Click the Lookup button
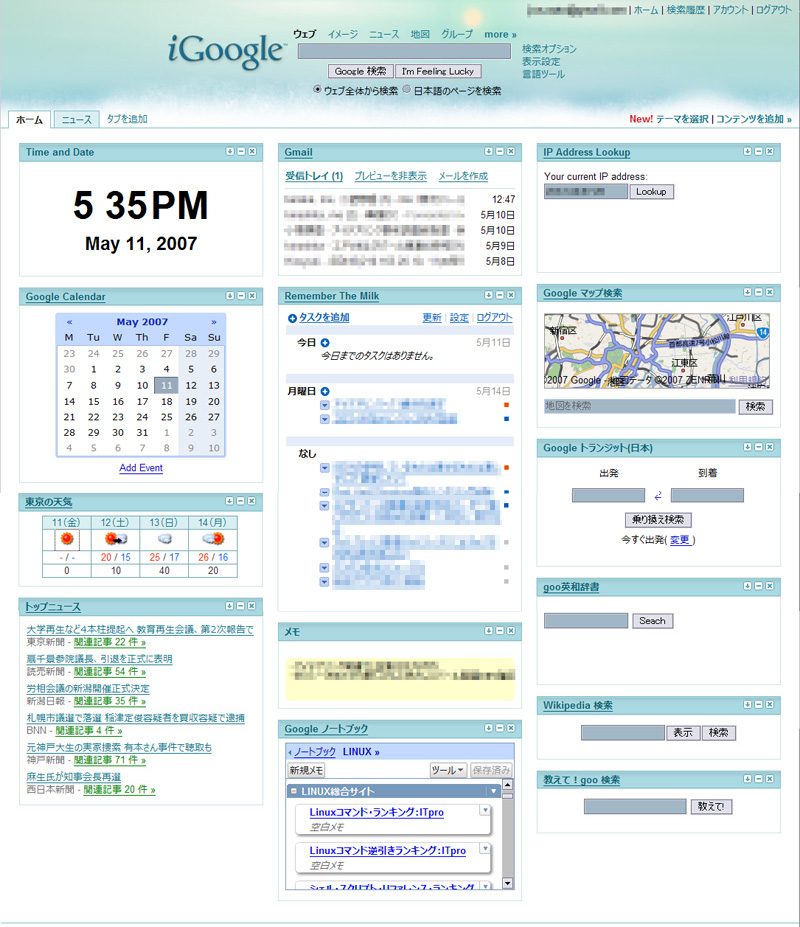 tap(652, 192)
